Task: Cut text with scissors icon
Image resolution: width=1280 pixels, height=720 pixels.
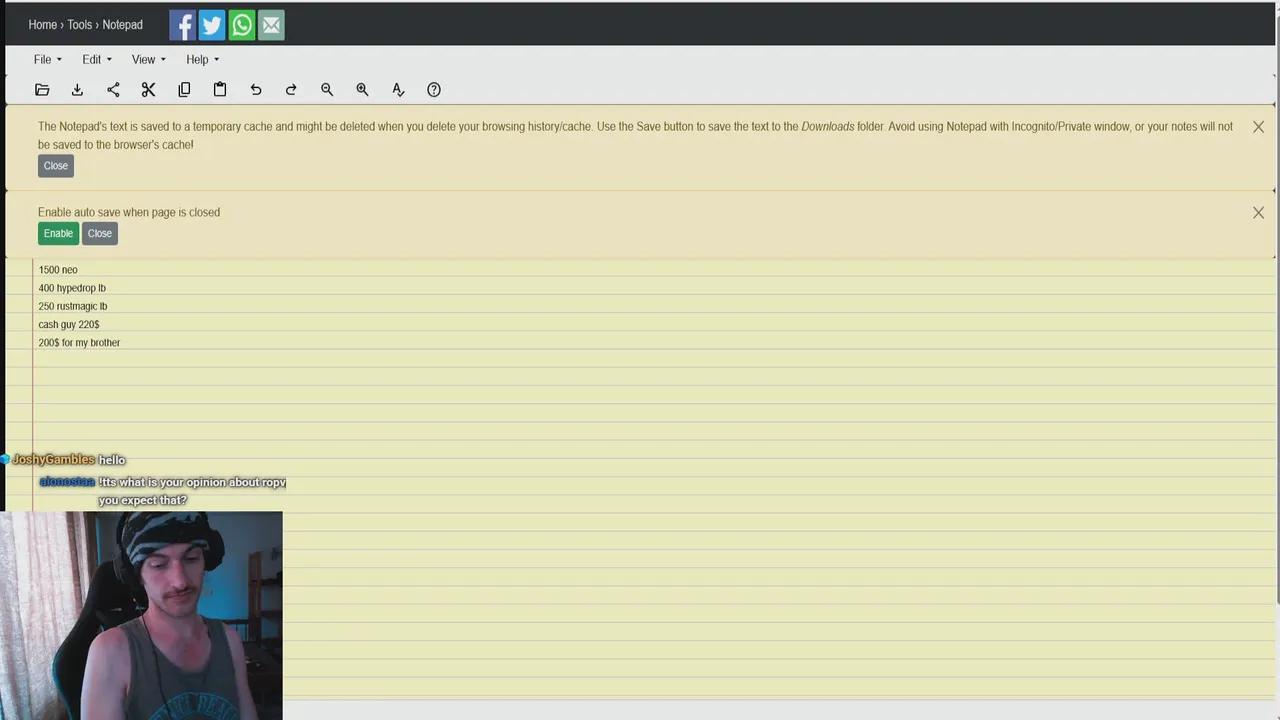Action: (x=148, y=90)
